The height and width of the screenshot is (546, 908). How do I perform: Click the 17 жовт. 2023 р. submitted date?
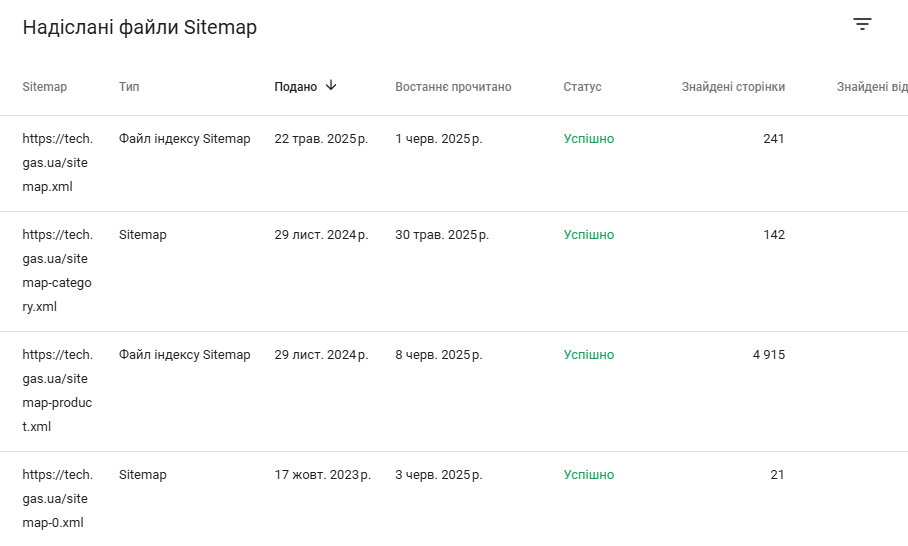click(323, 475)
